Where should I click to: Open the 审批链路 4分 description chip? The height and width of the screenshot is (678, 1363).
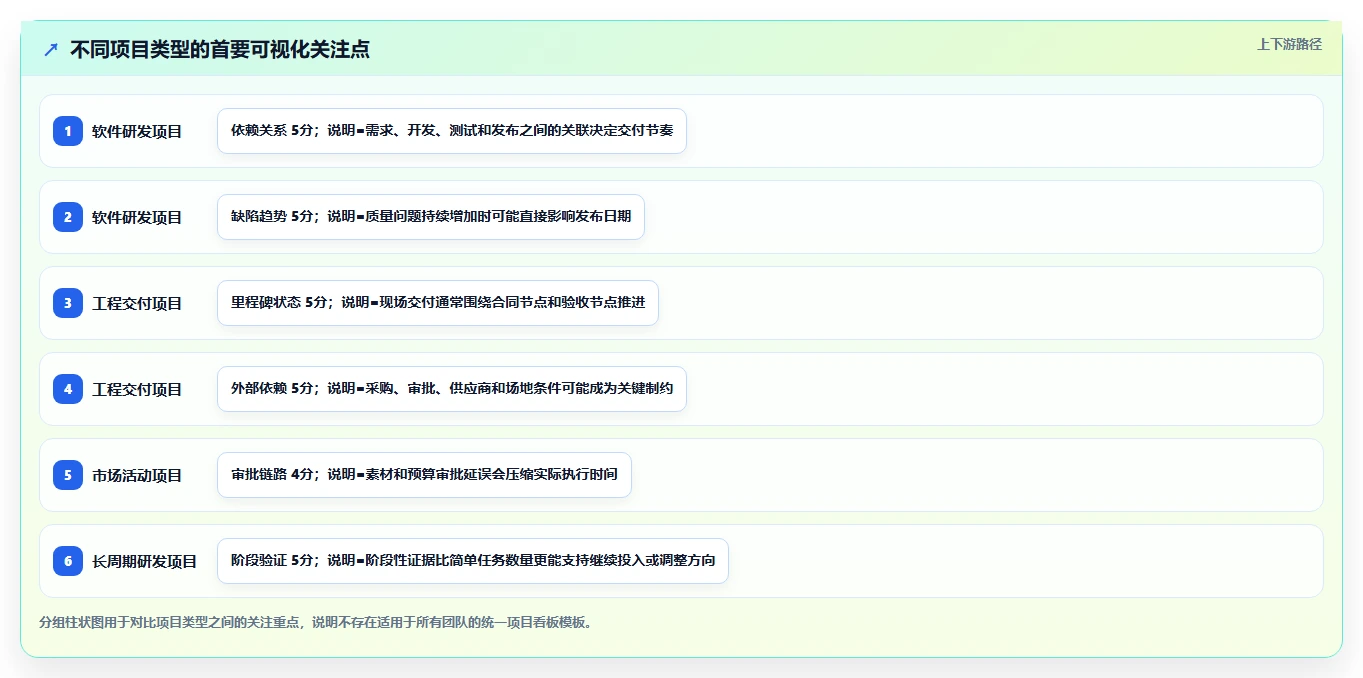coord(424,475)
